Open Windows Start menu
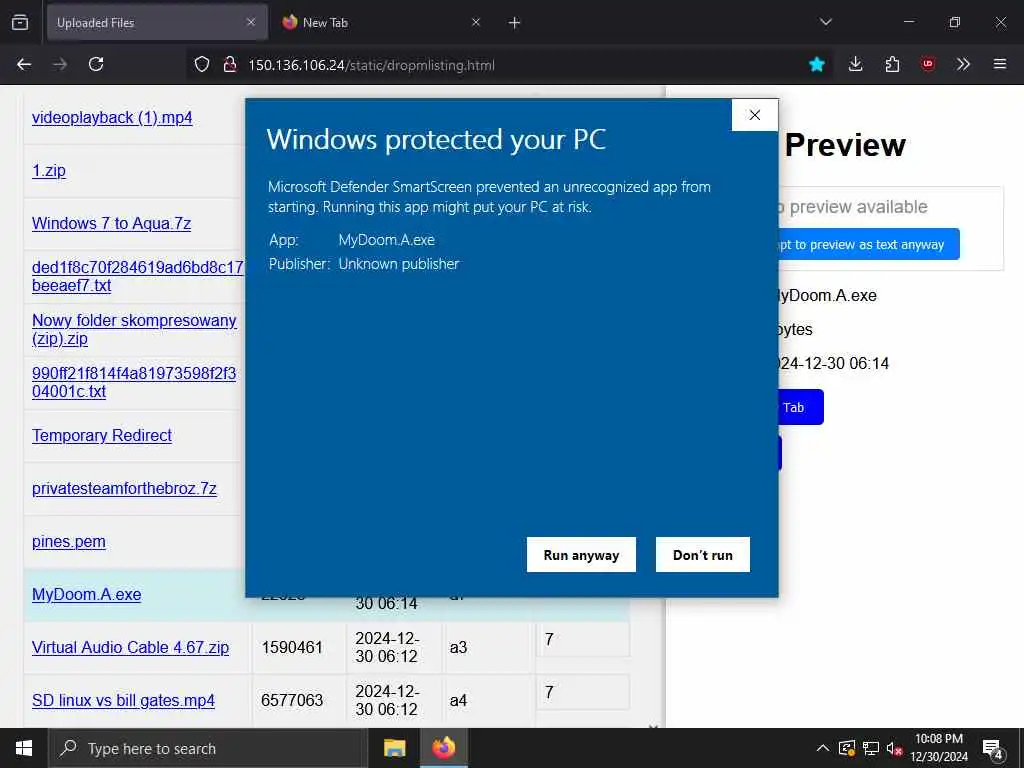The height and width of the screenshot is (768, 1024). pyautogui.click(x=24, y=748)
